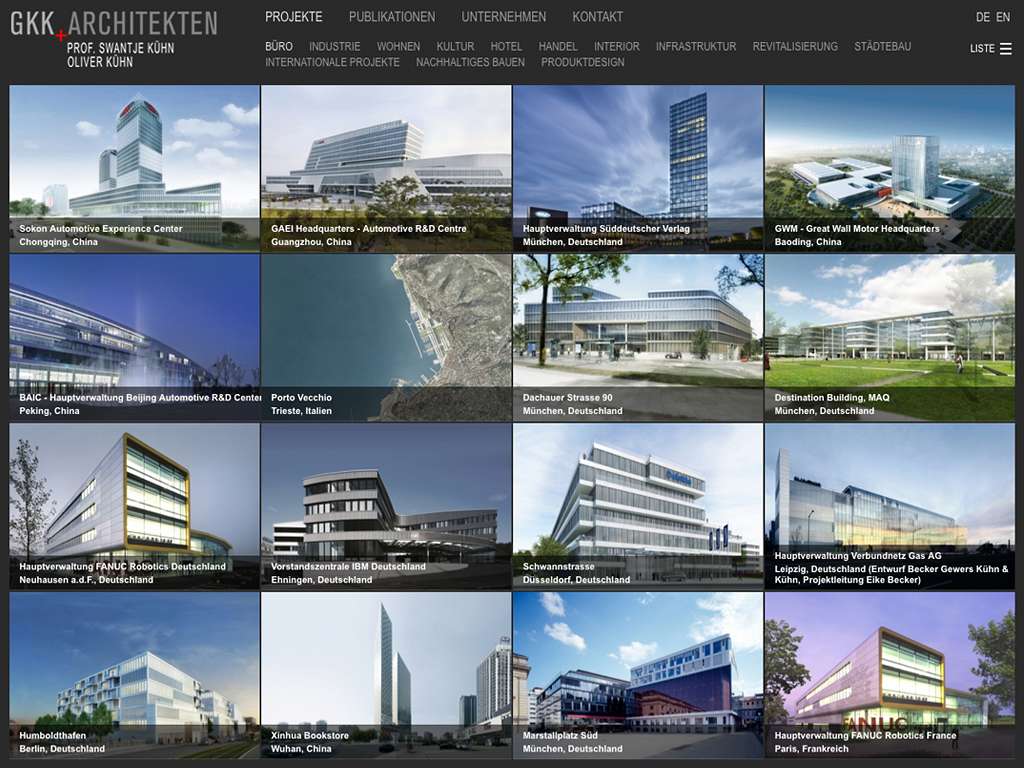Go to UNTERNEHMEN page

pyautogui.click(x=504, y=17)
